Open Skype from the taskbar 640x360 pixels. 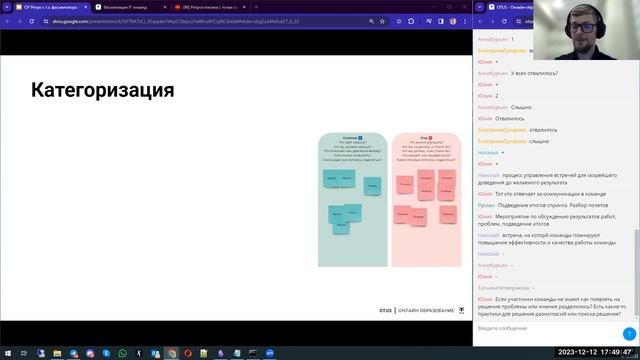click(106, 353)
